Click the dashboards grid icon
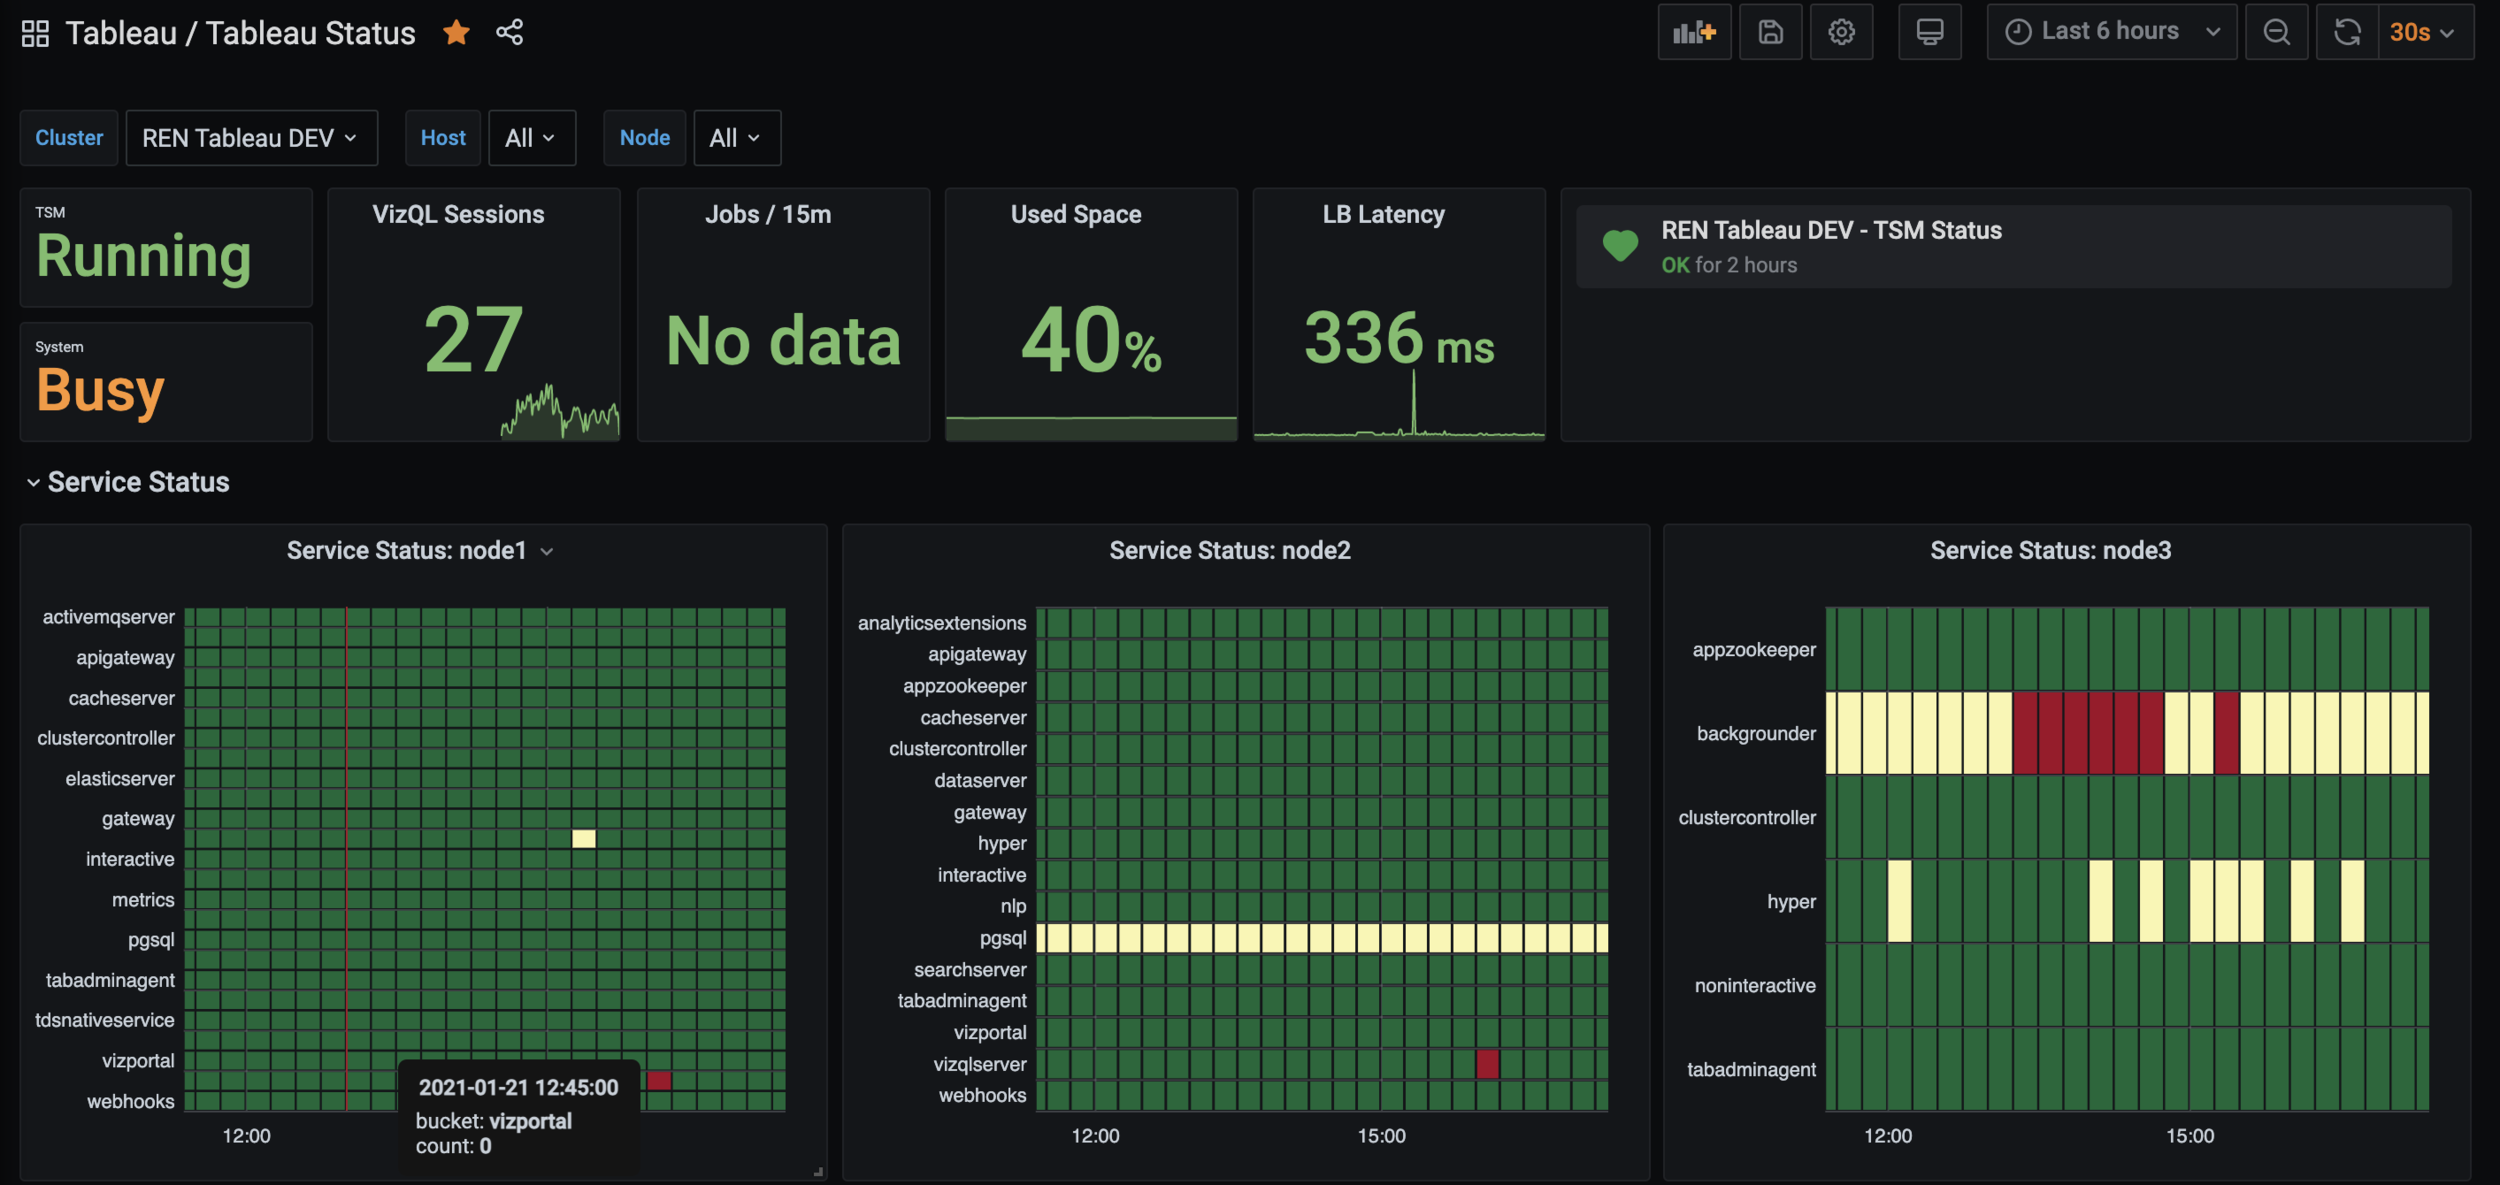The width and height of the screenshot is (2500, 1185). point(35,33)
